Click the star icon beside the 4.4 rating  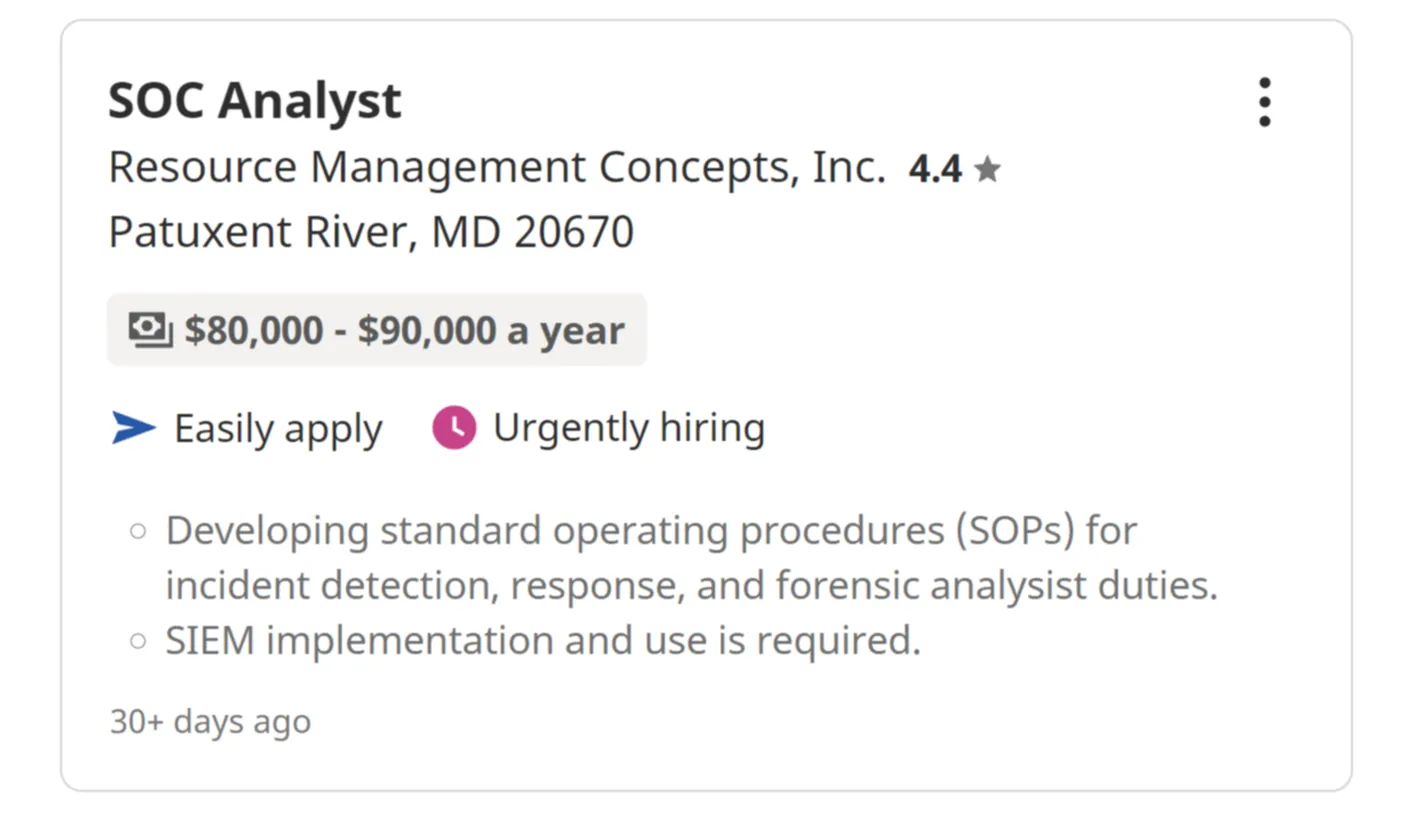(x=987, y=170)
